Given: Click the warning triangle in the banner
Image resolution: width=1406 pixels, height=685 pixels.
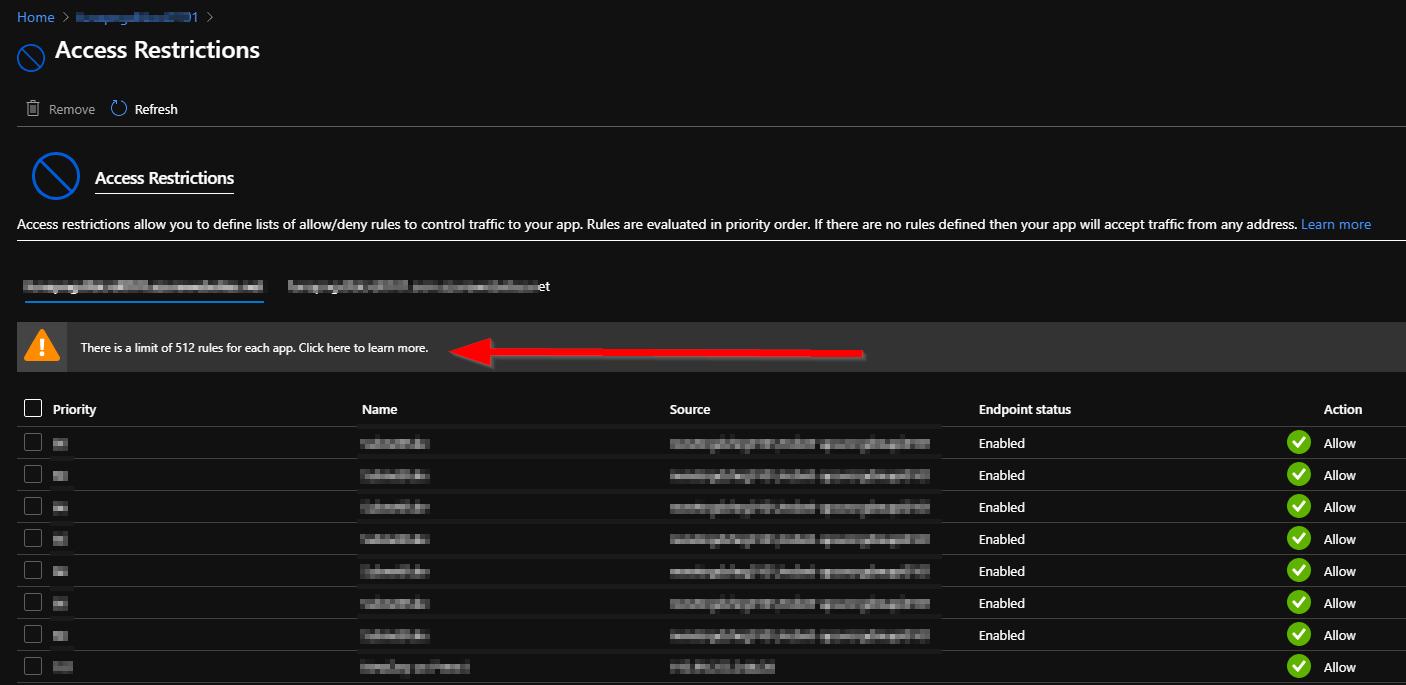Looking at the screenshot, I should [41, 345].
